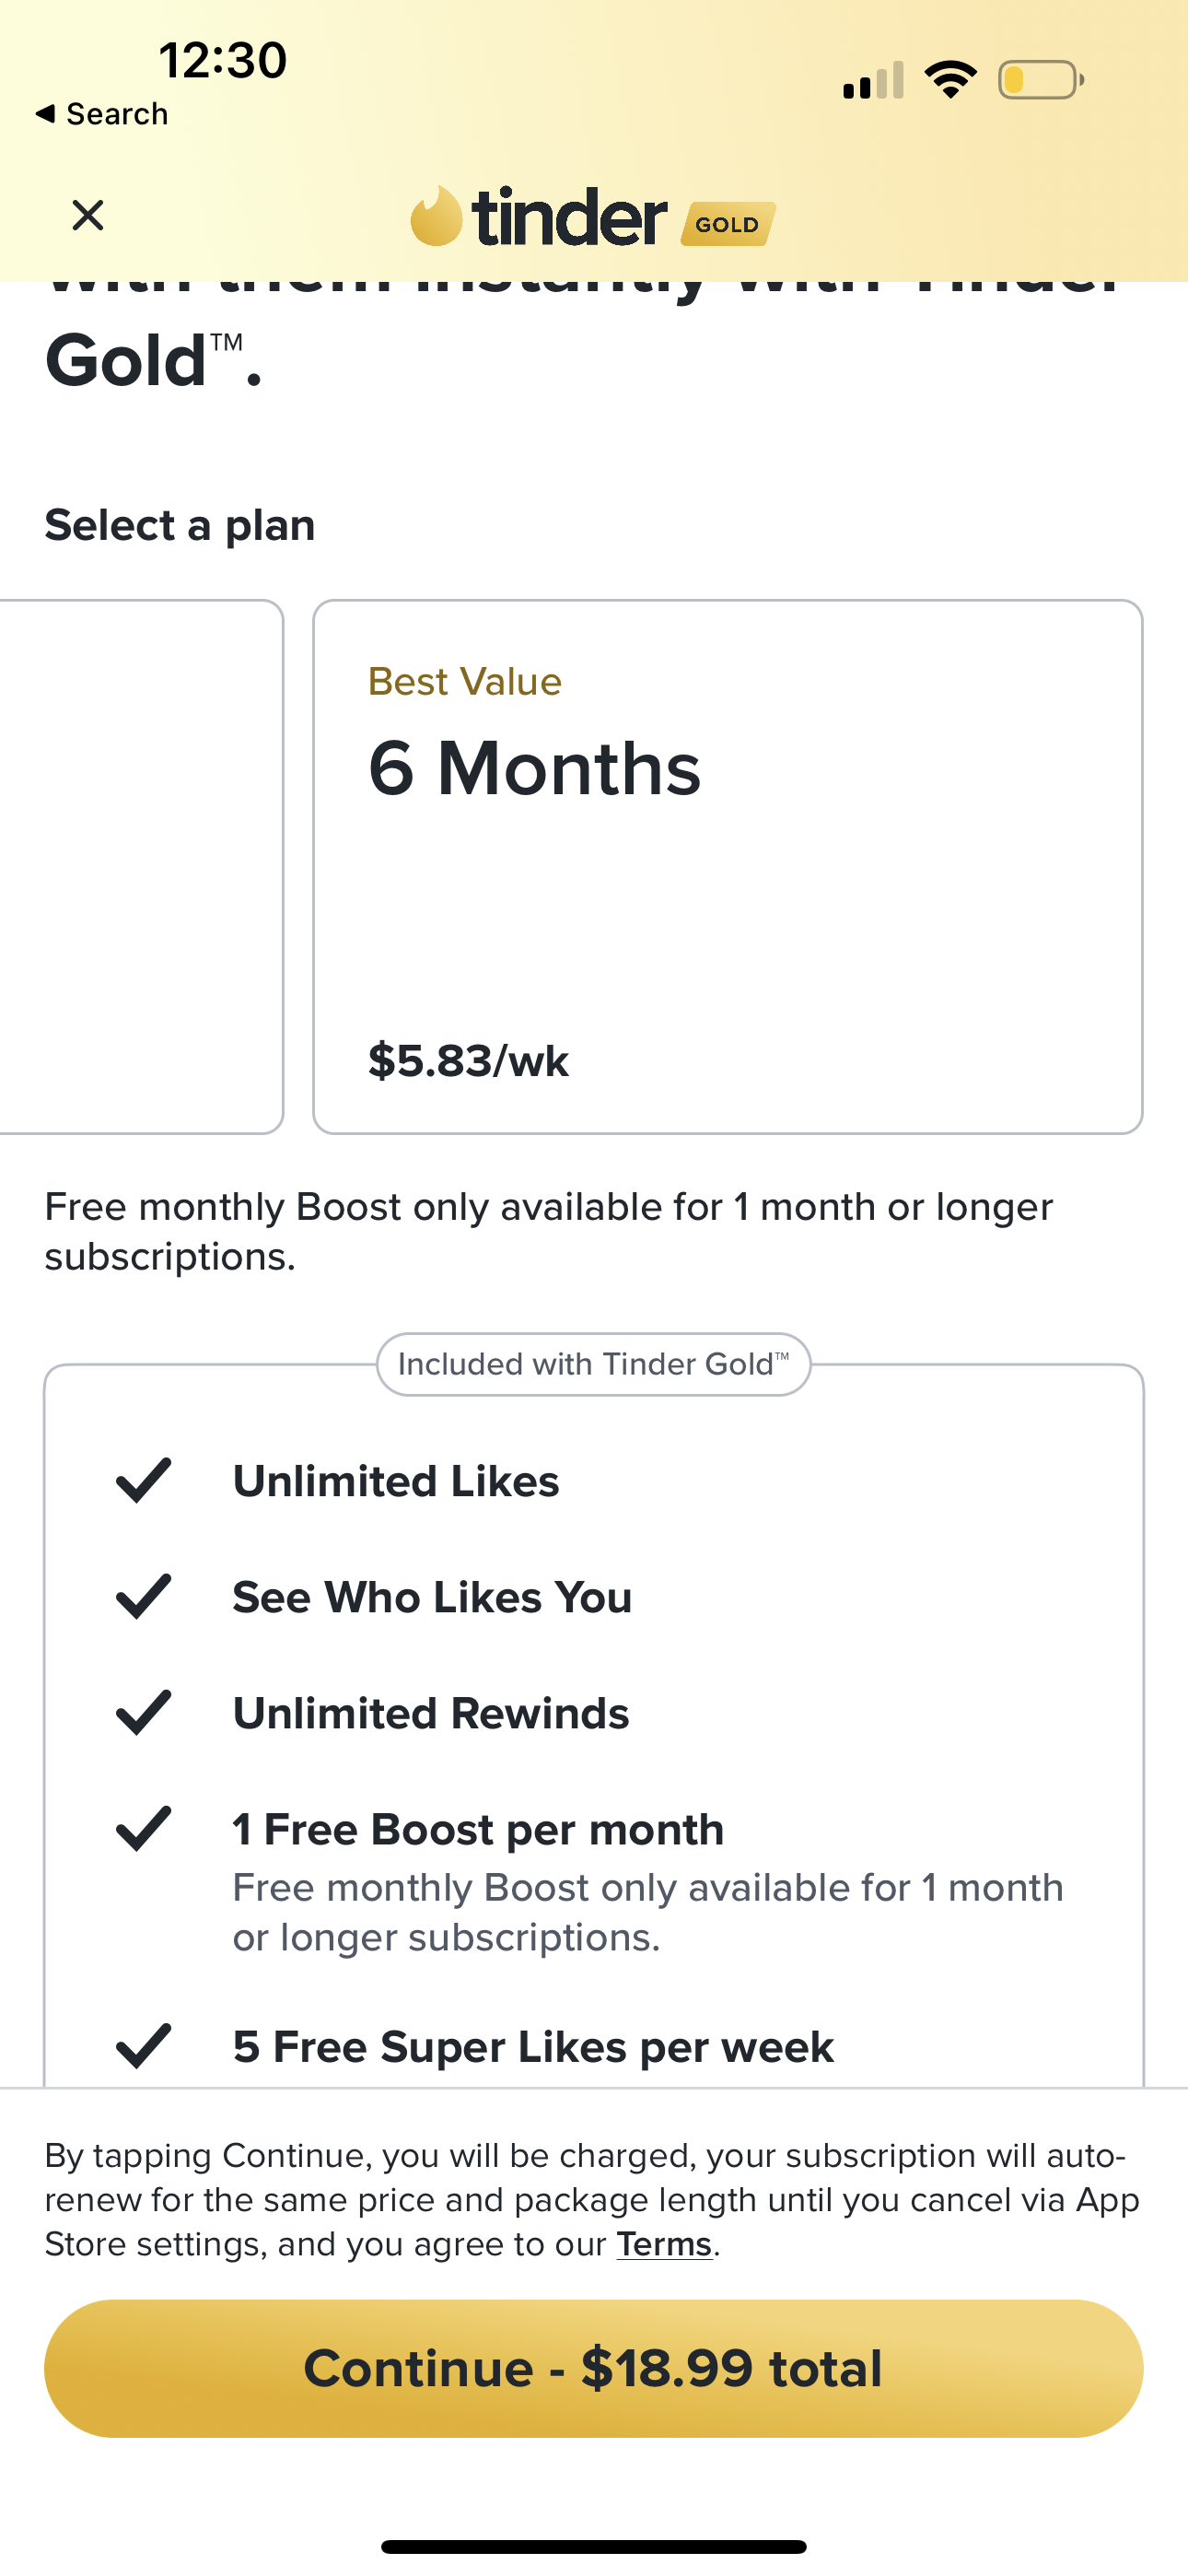Tap the $5.83/wk price text

(x=468, y=1060)
